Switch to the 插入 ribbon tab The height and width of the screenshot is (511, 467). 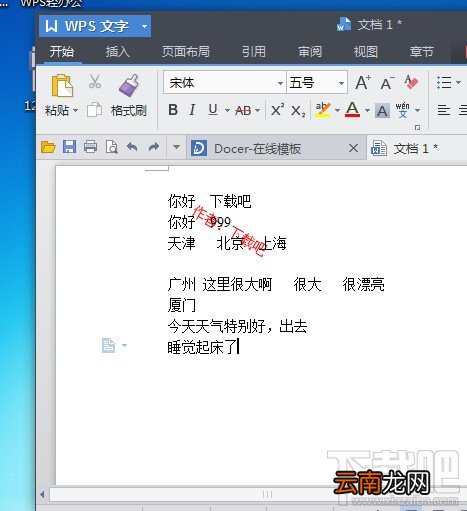(118, 52)
